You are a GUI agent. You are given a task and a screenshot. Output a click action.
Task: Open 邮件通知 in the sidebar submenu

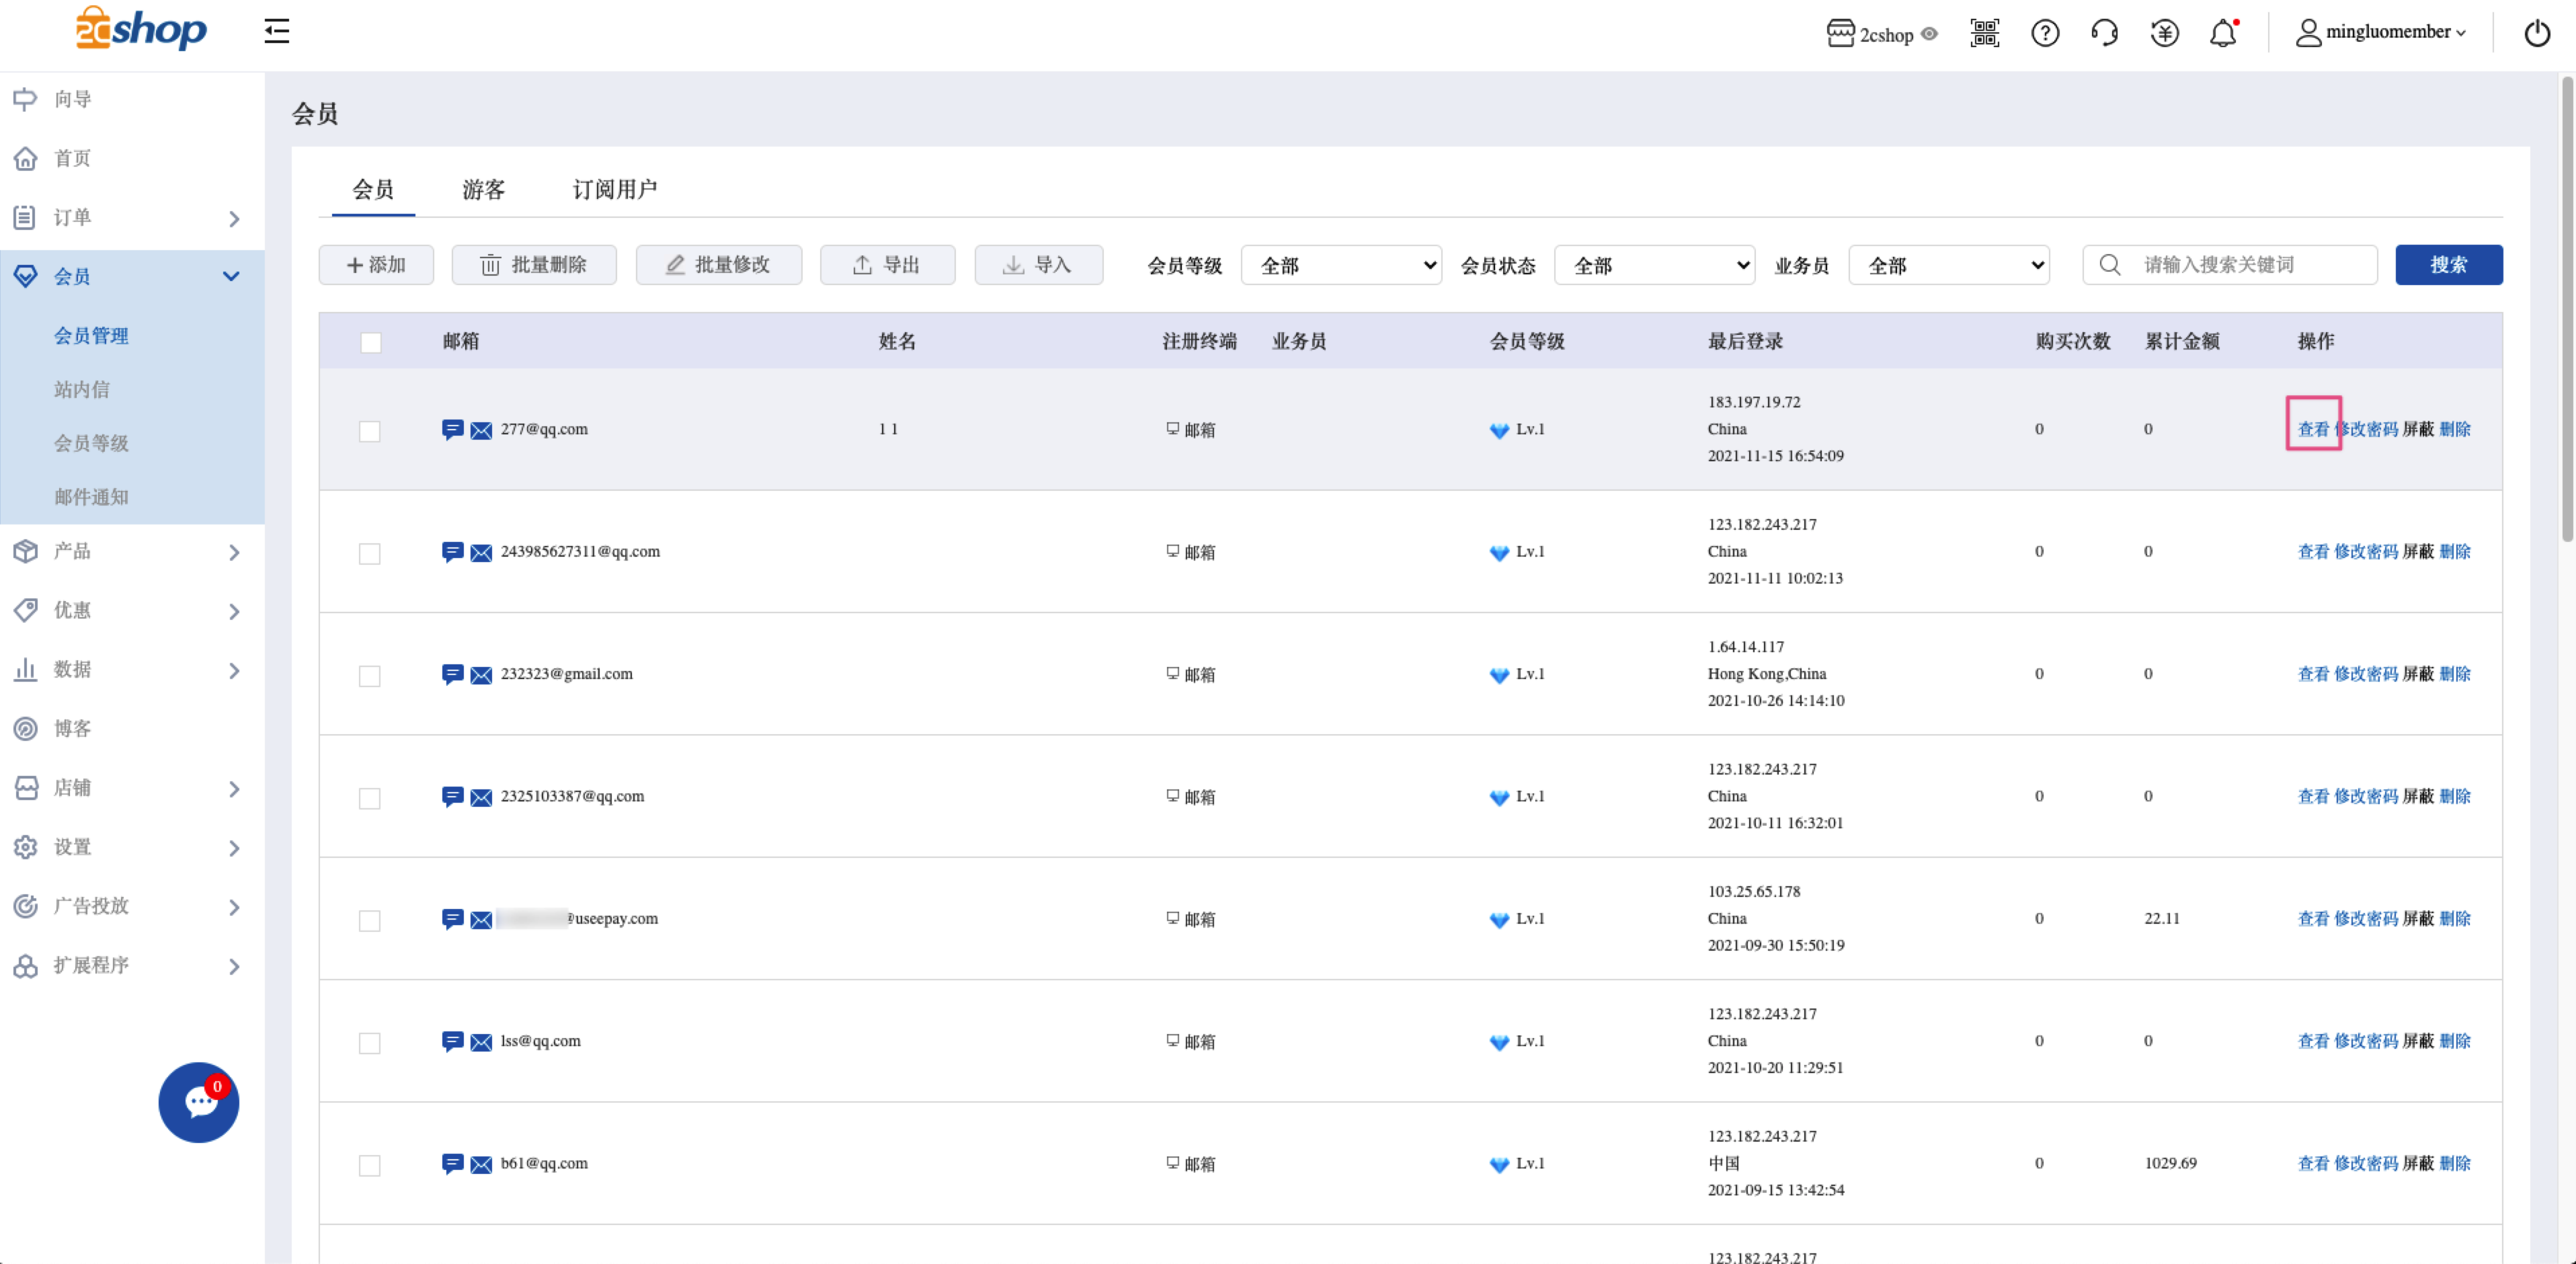point(91,497)
